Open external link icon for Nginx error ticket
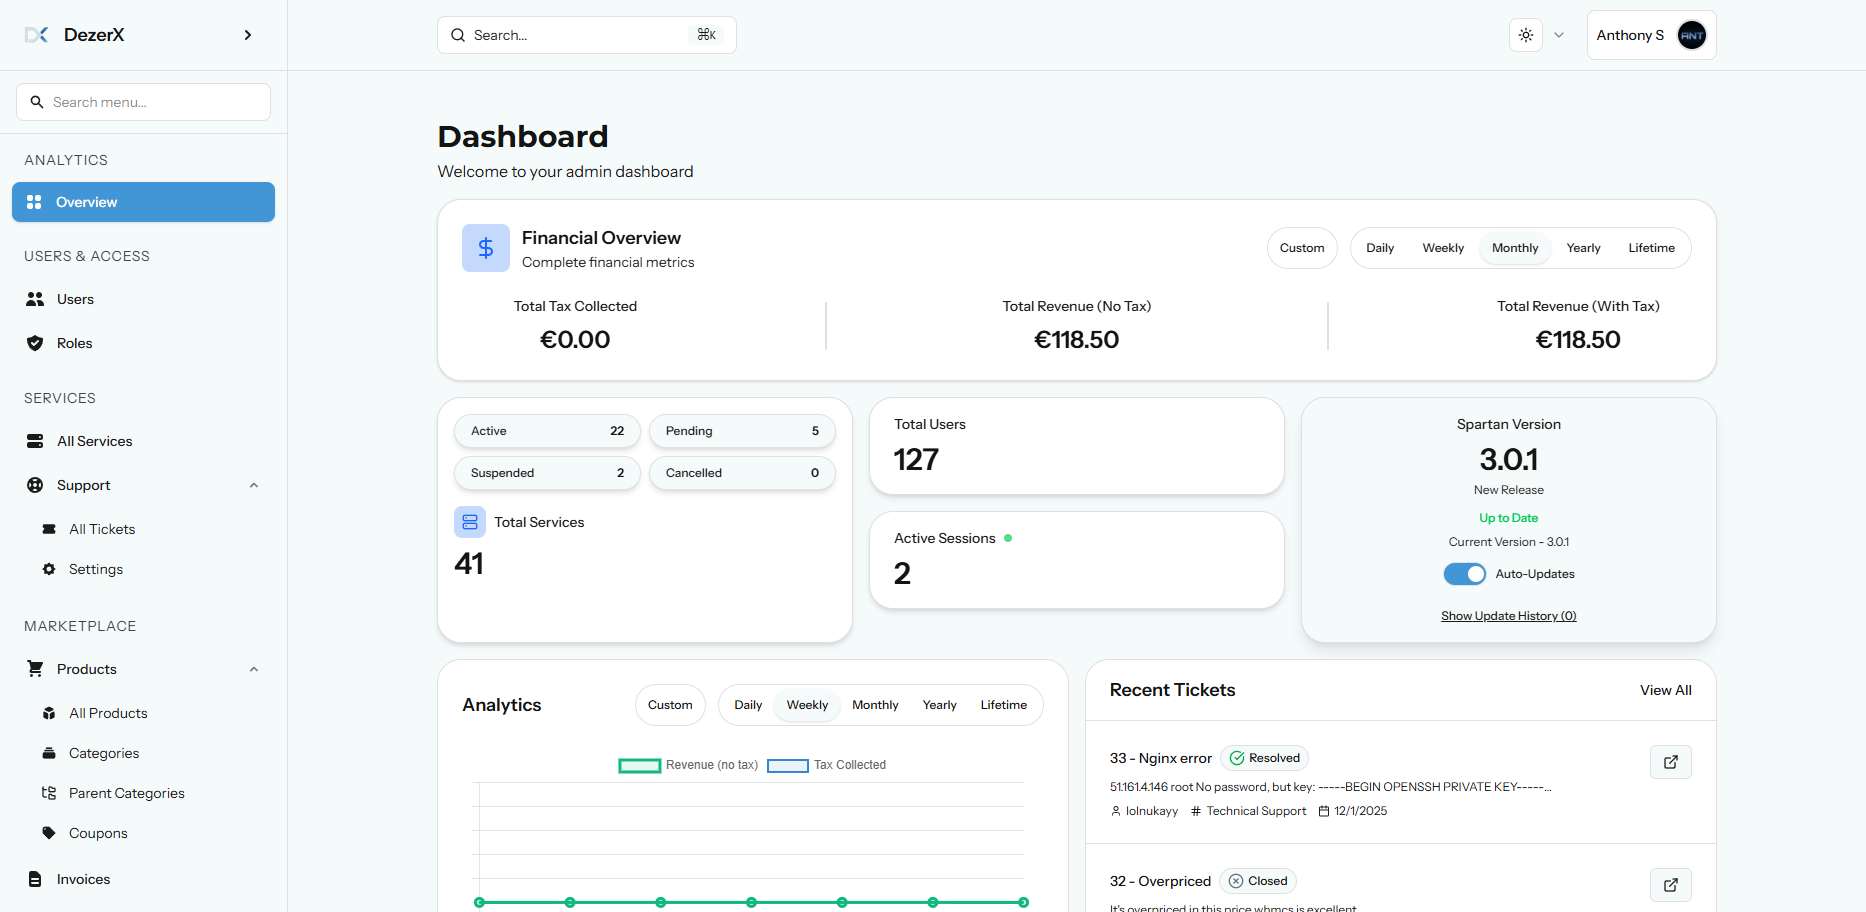The width and height of the screenshot is (1866, 912). [1670, 762]
